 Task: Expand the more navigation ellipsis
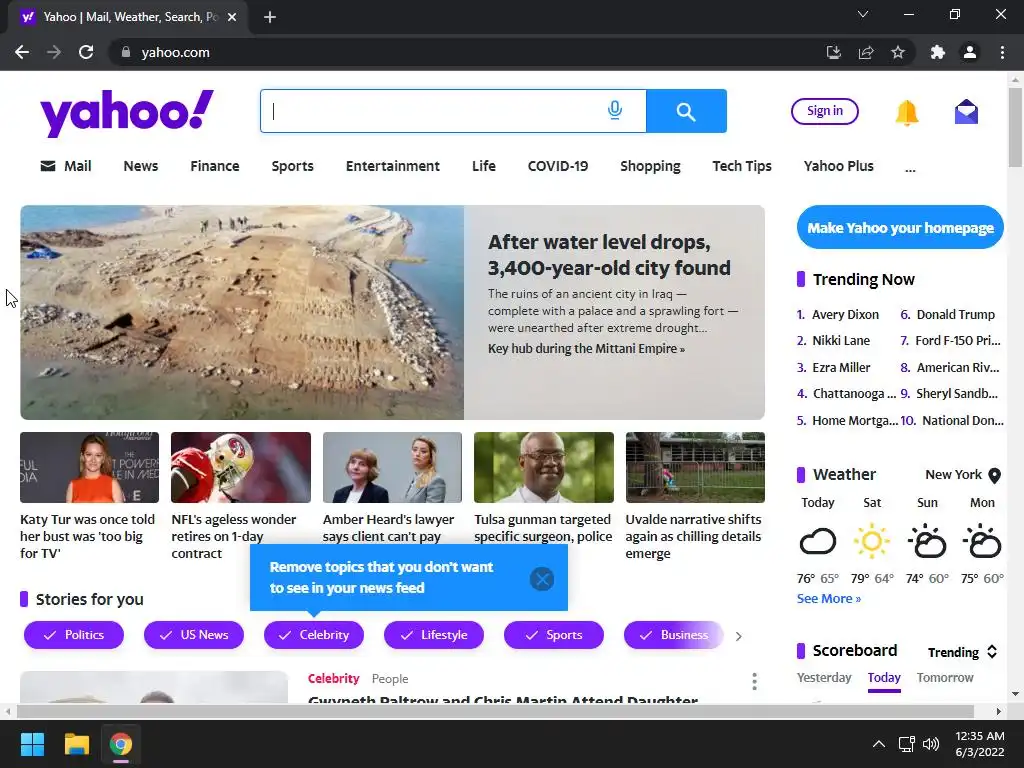(x=910, y=168)
